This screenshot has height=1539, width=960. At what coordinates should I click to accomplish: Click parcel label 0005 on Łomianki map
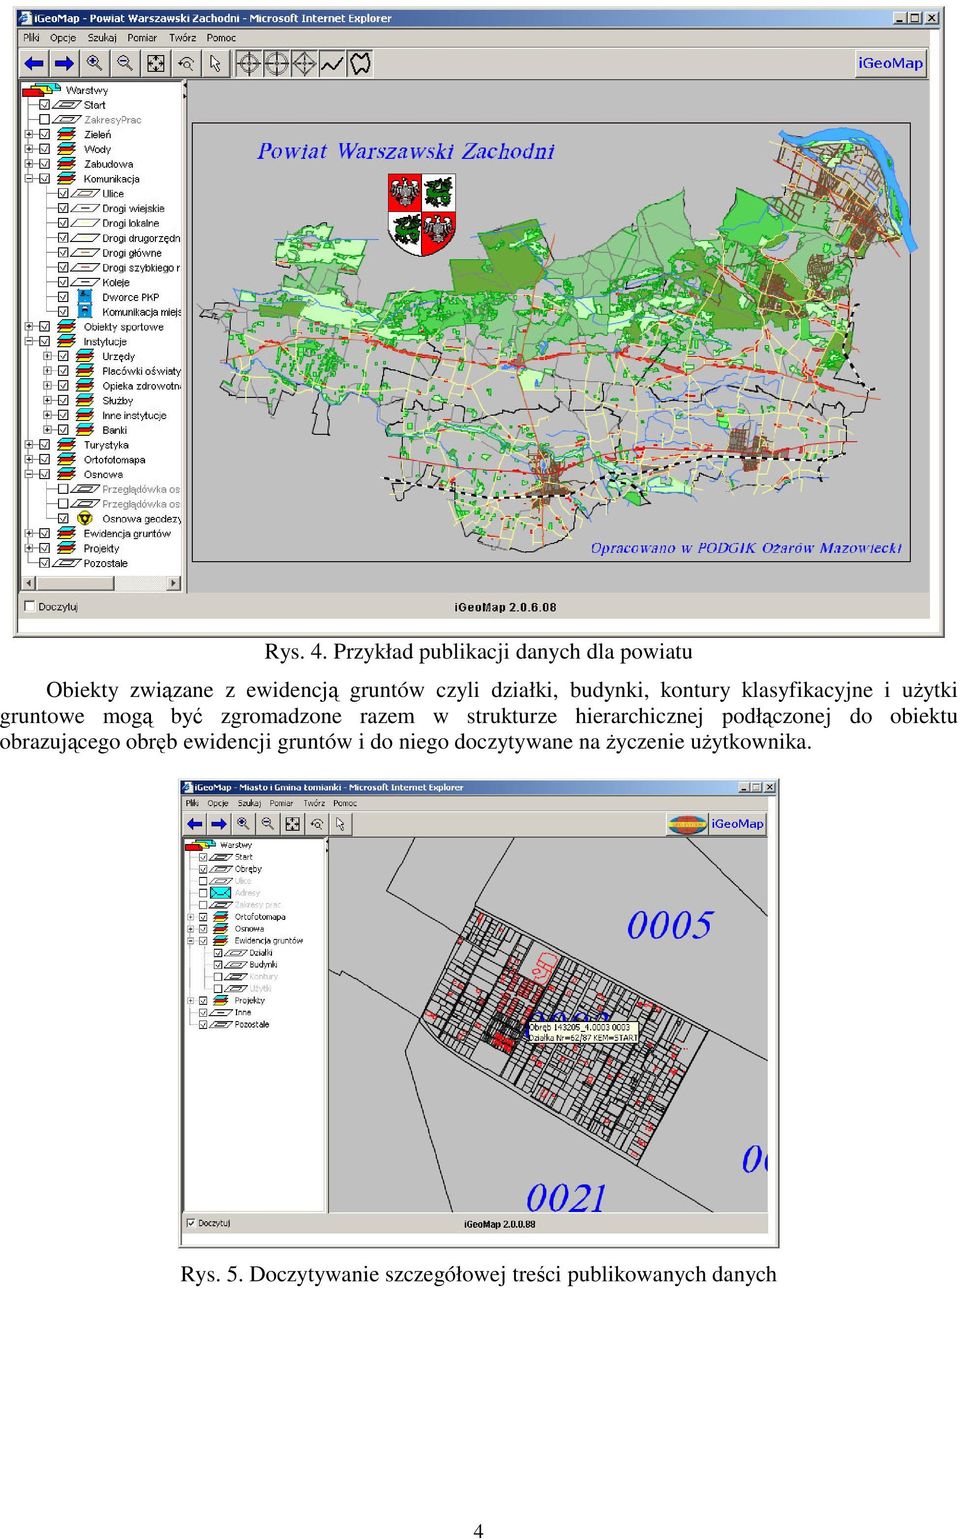click(670, 925)
